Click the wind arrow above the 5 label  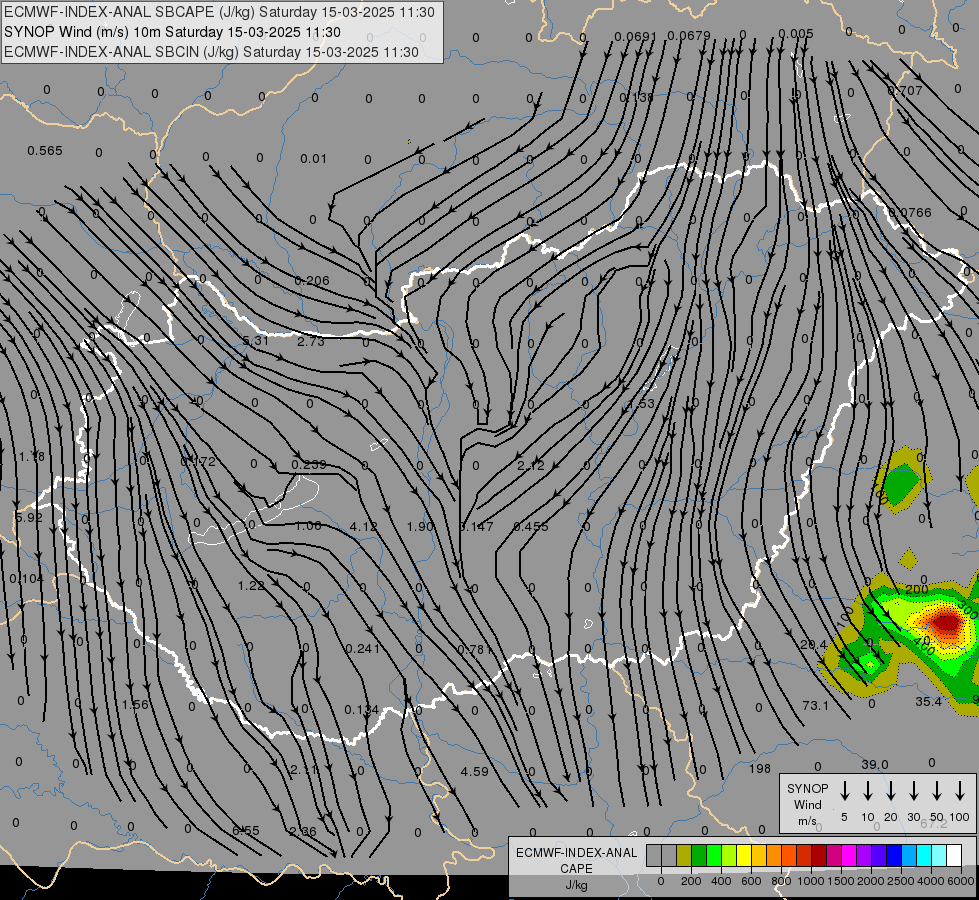[x=845, y=790]
